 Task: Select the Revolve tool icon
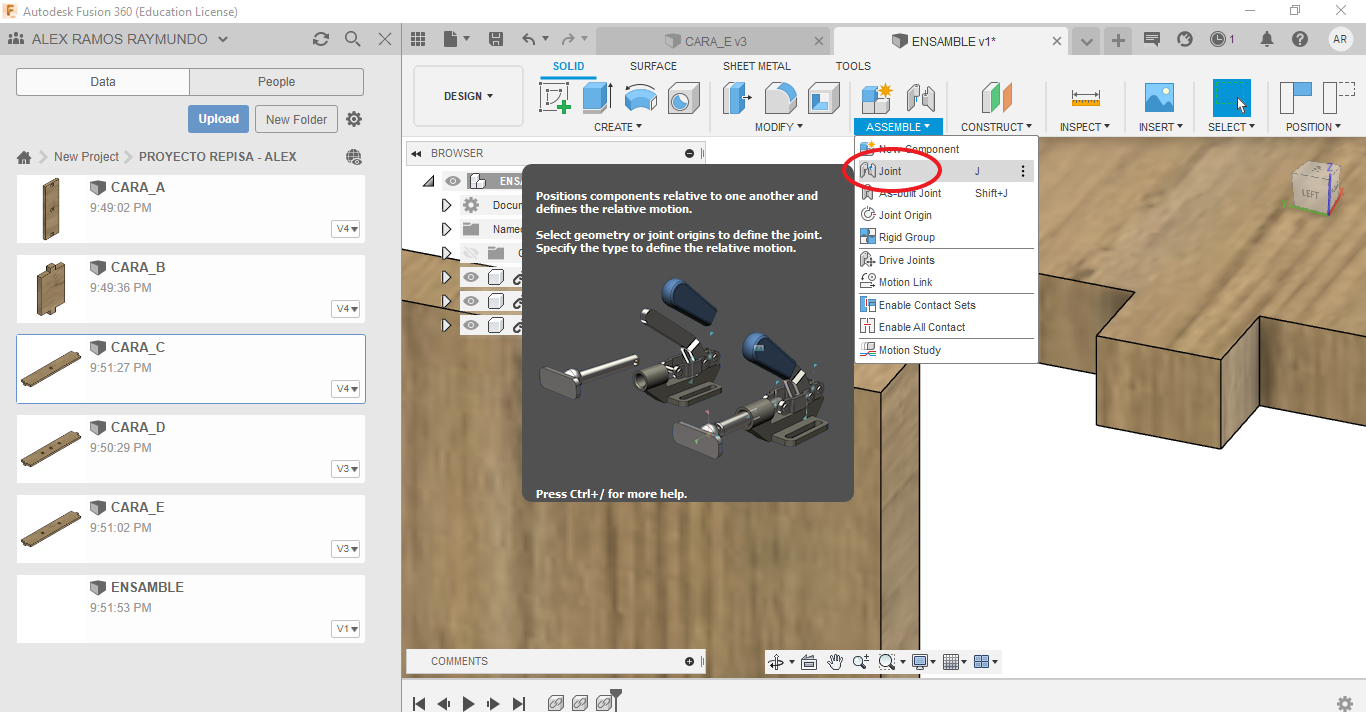(640, 98)
